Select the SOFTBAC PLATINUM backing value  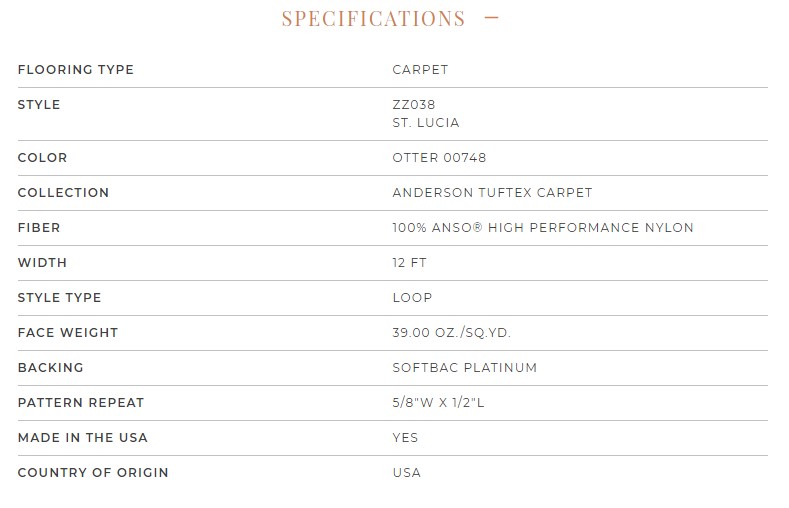pyautogui.click(x=464, y=368)
